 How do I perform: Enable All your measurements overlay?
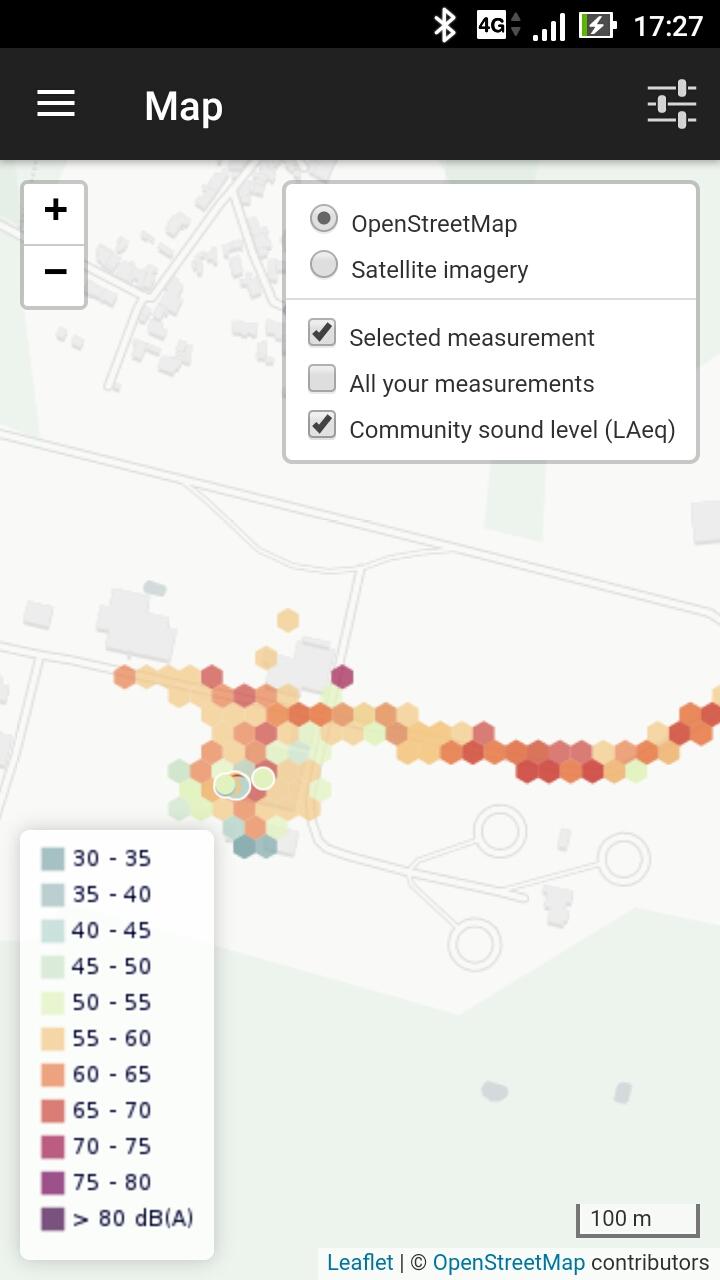(x=322, y=379)
